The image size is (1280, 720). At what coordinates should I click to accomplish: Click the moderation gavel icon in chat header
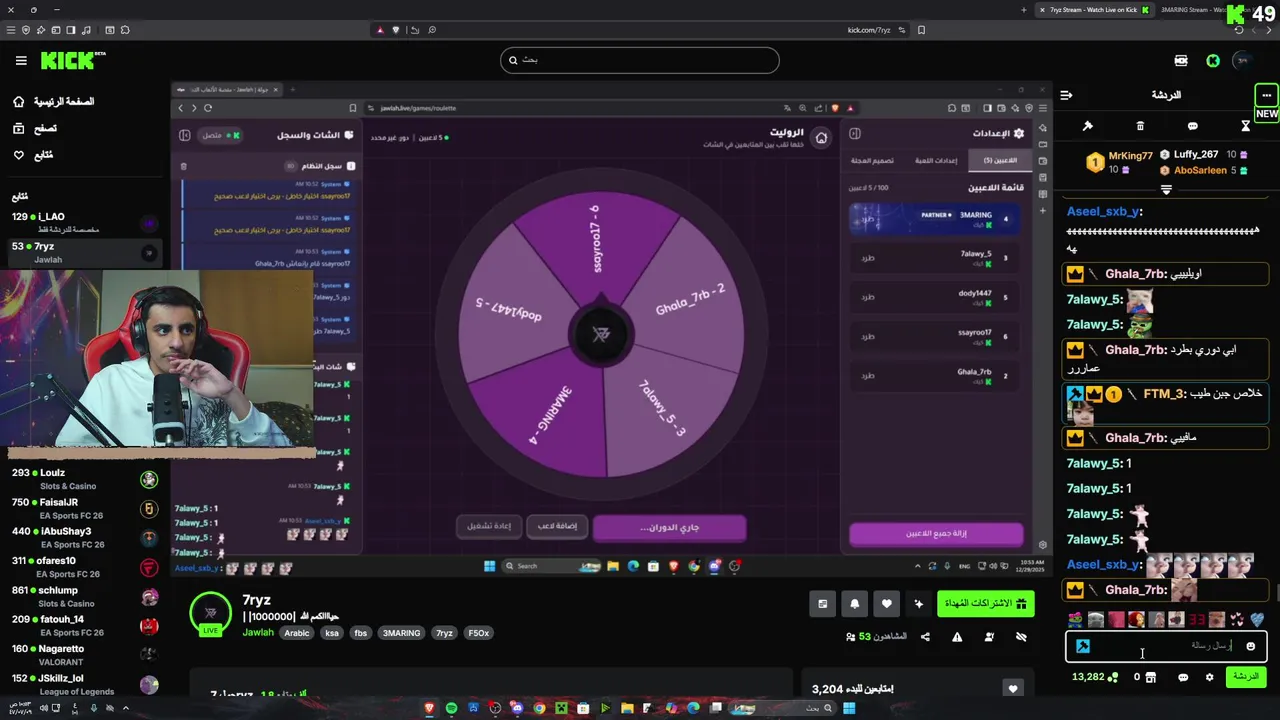[x=1088, y=126]
